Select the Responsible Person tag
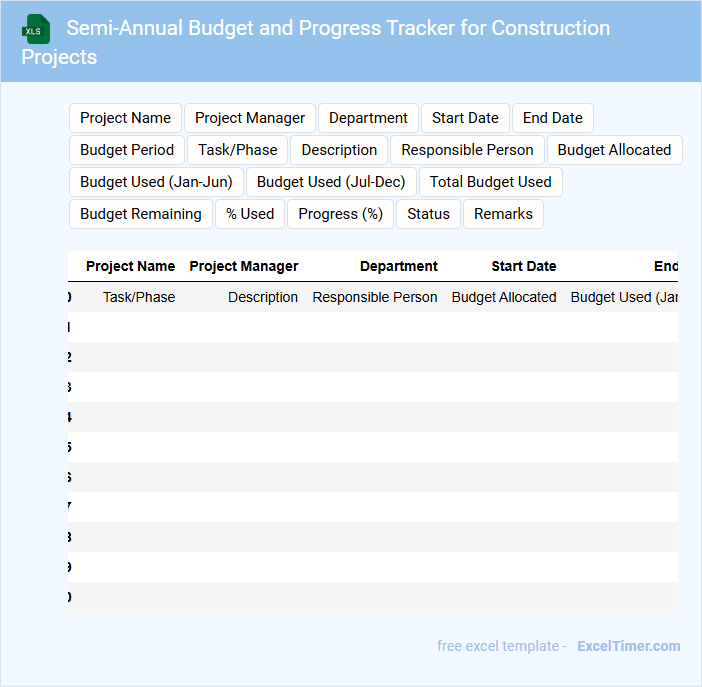 [x=467, y=150]
